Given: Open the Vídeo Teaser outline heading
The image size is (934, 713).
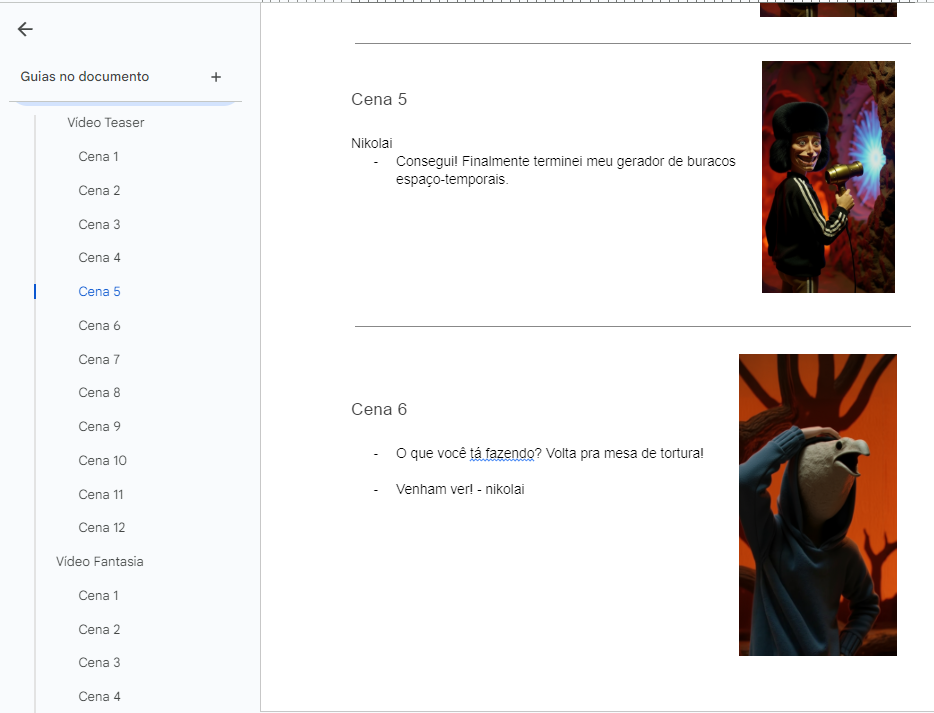Looking at the screenshot, I should [106, 123].
